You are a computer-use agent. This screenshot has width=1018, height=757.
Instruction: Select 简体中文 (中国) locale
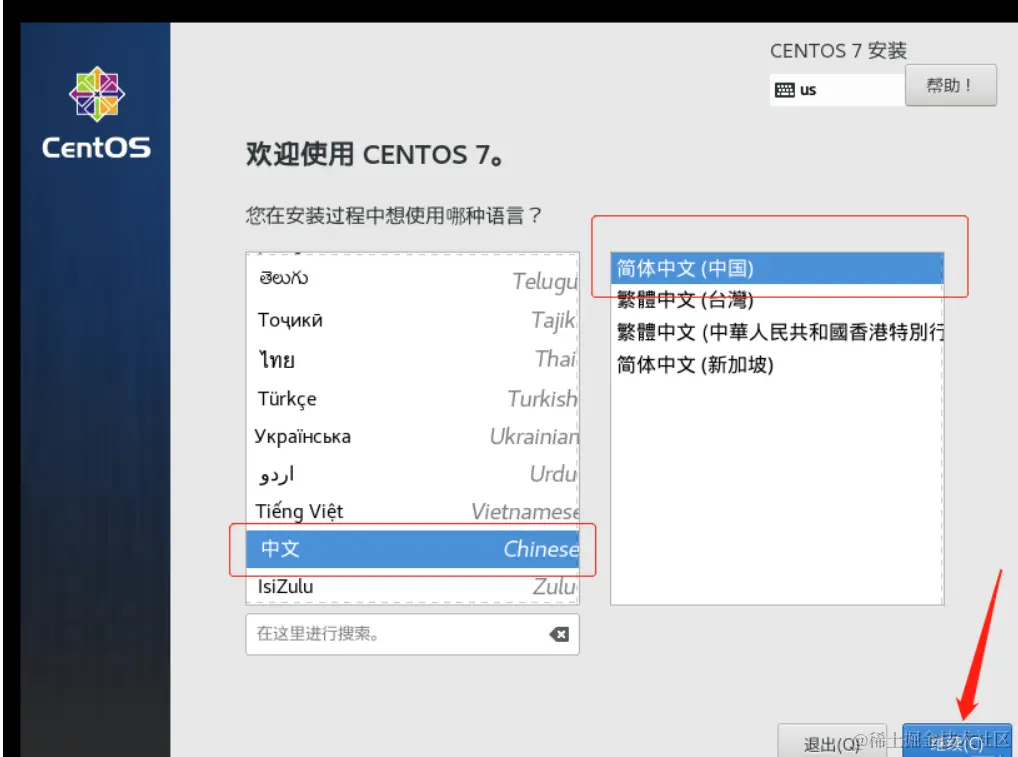pyautogui.click(x=776, y=268)
